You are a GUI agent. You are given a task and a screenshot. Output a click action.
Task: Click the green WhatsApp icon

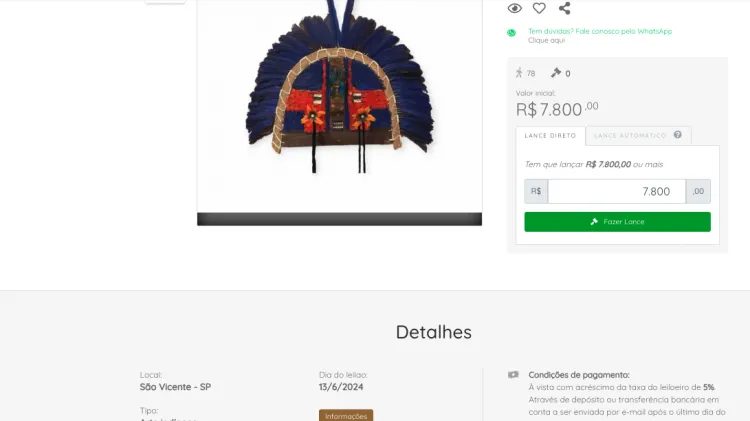pyautogui.click(x=511, y=33)
